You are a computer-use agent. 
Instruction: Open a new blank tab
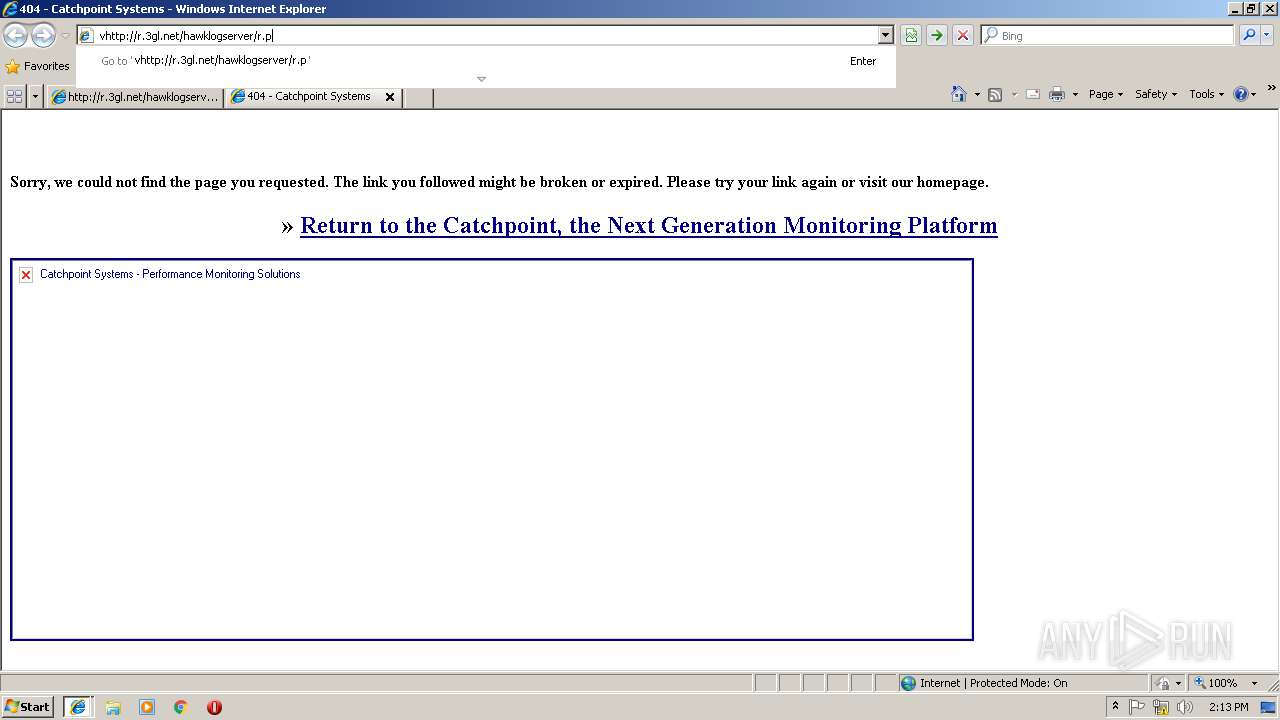[x=418, y=97]
